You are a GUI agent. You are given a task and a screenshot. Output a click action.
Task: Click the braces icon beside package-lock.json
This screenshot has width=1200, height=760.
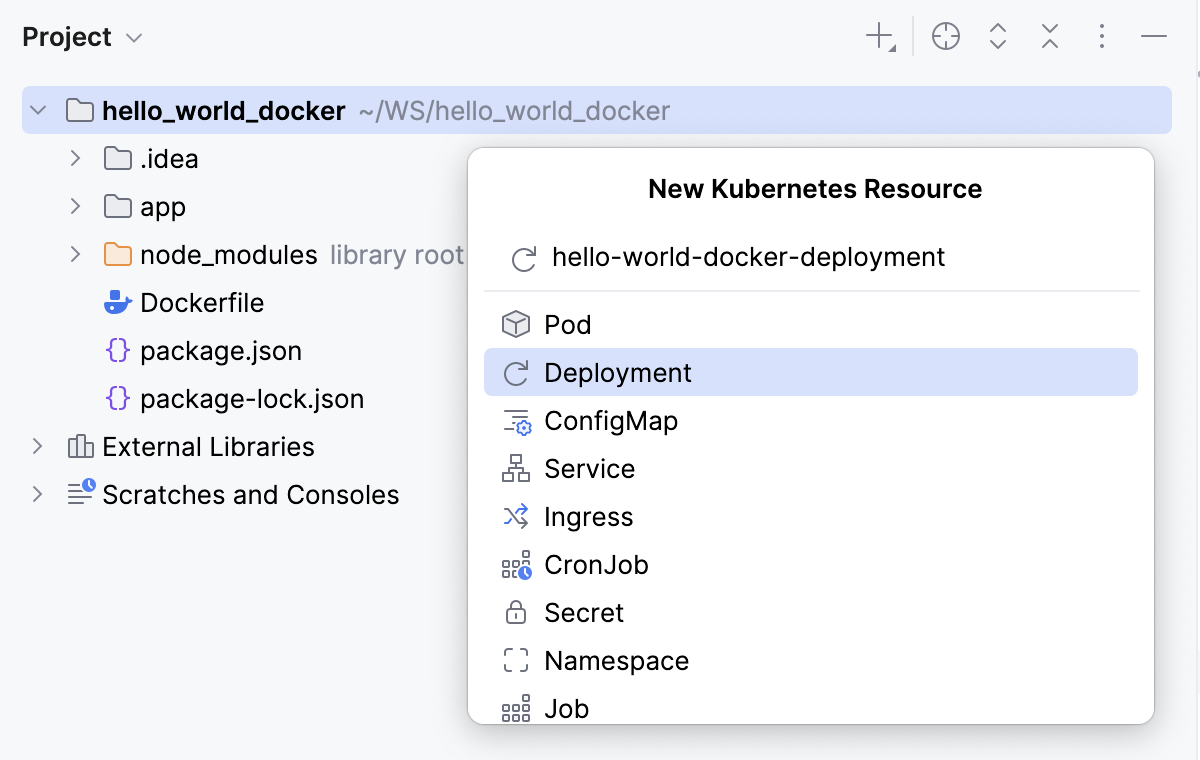(x=118, y=398)
